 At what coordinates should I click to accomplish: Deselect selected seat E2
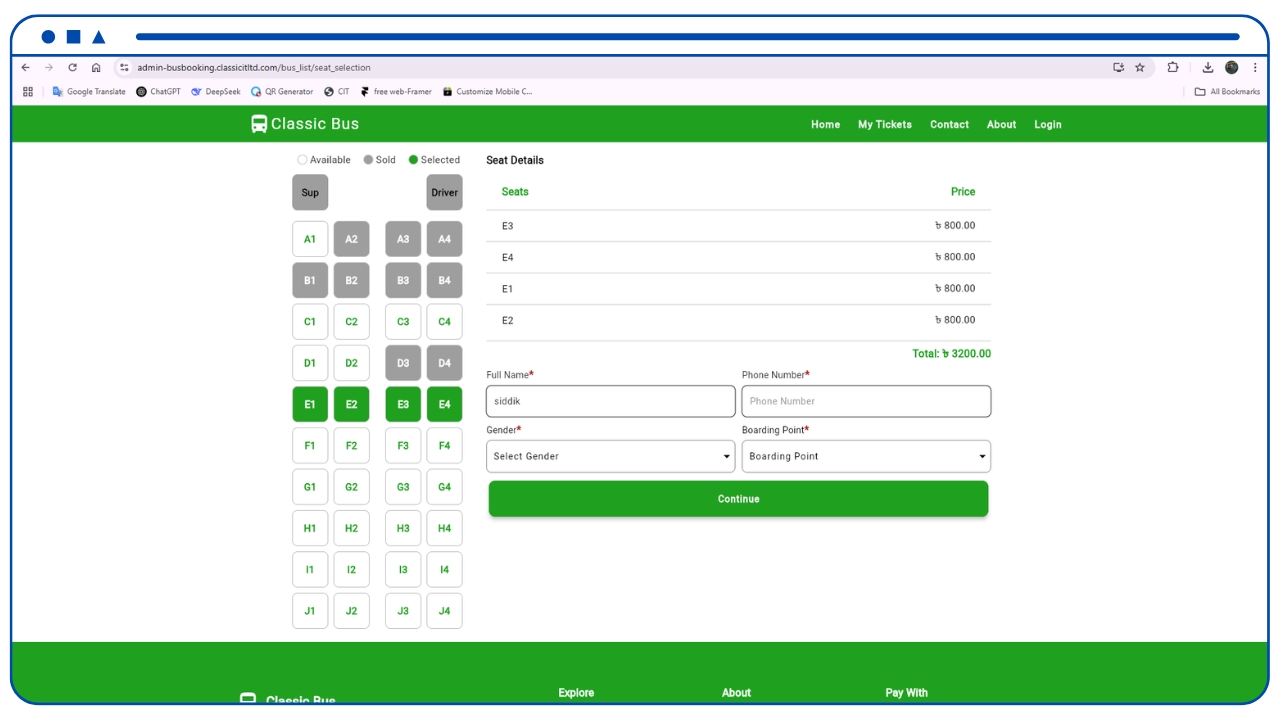pyautogui.click(x=351, y=404)
